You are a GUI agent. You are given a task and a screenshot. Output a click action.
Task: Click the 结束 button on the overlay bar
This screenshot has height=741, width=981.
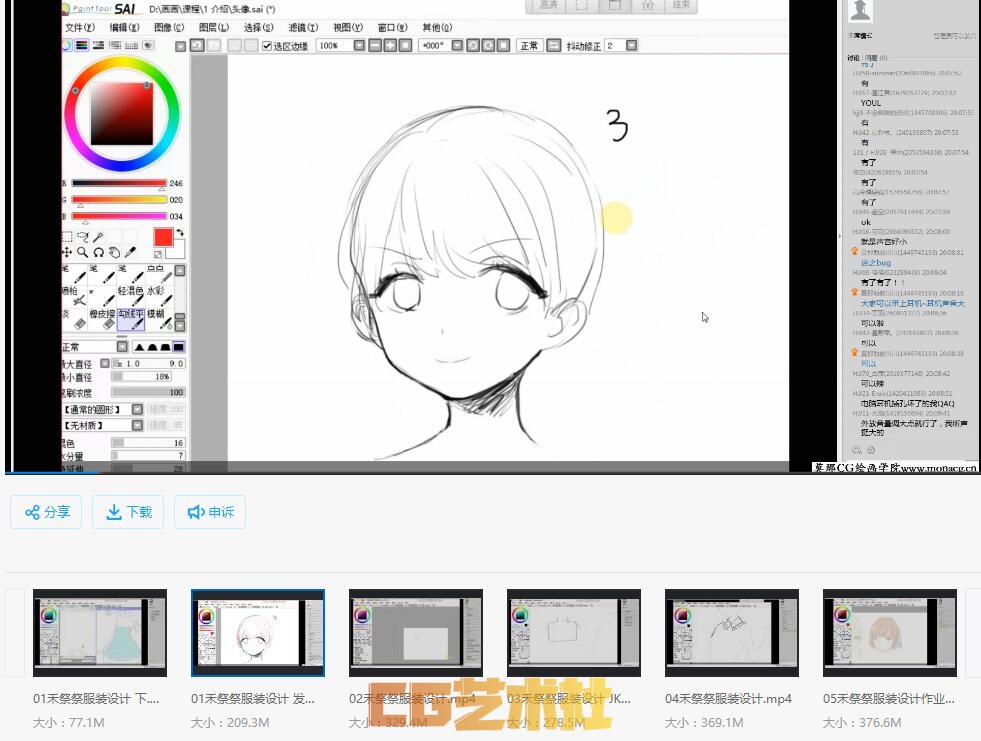681,5
